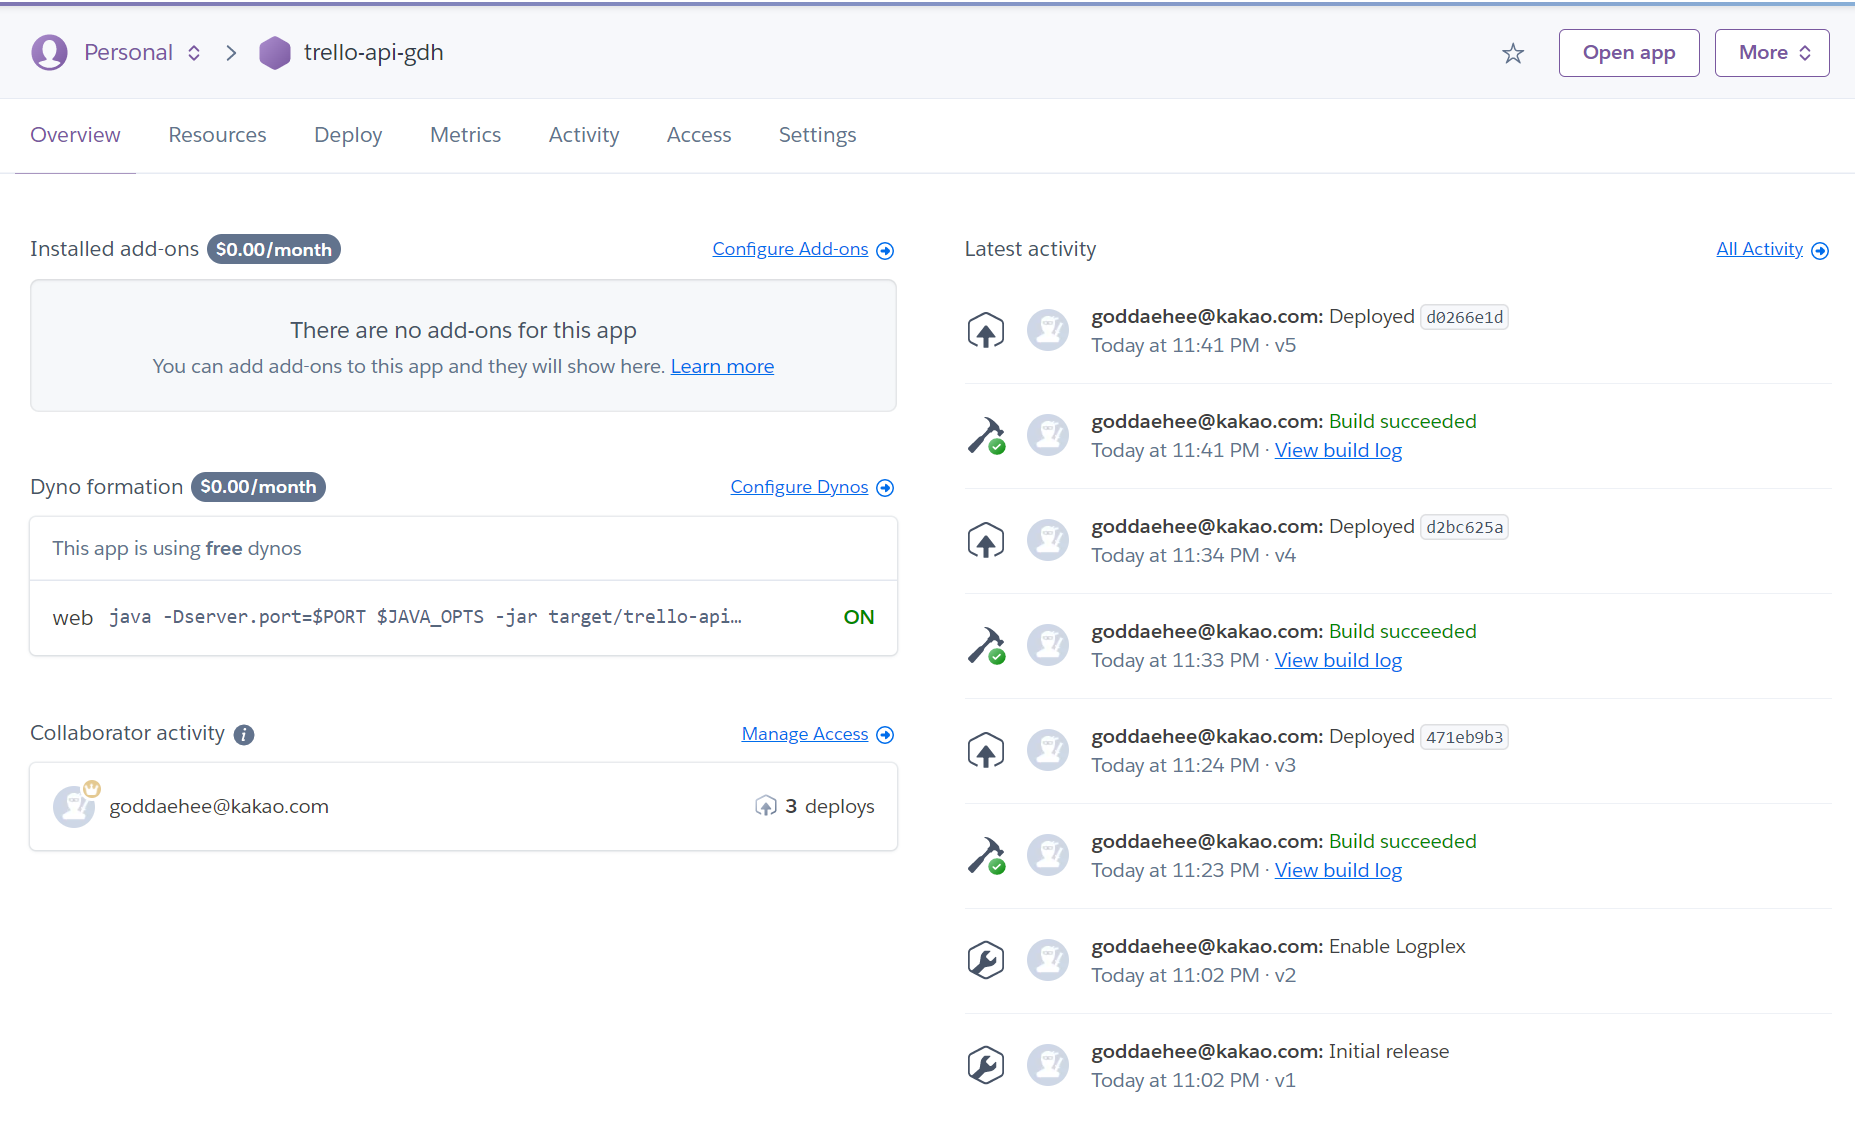Click the Learn more add-ons link
Viewport: 1855px width, 1127px height.
(722, 366)
